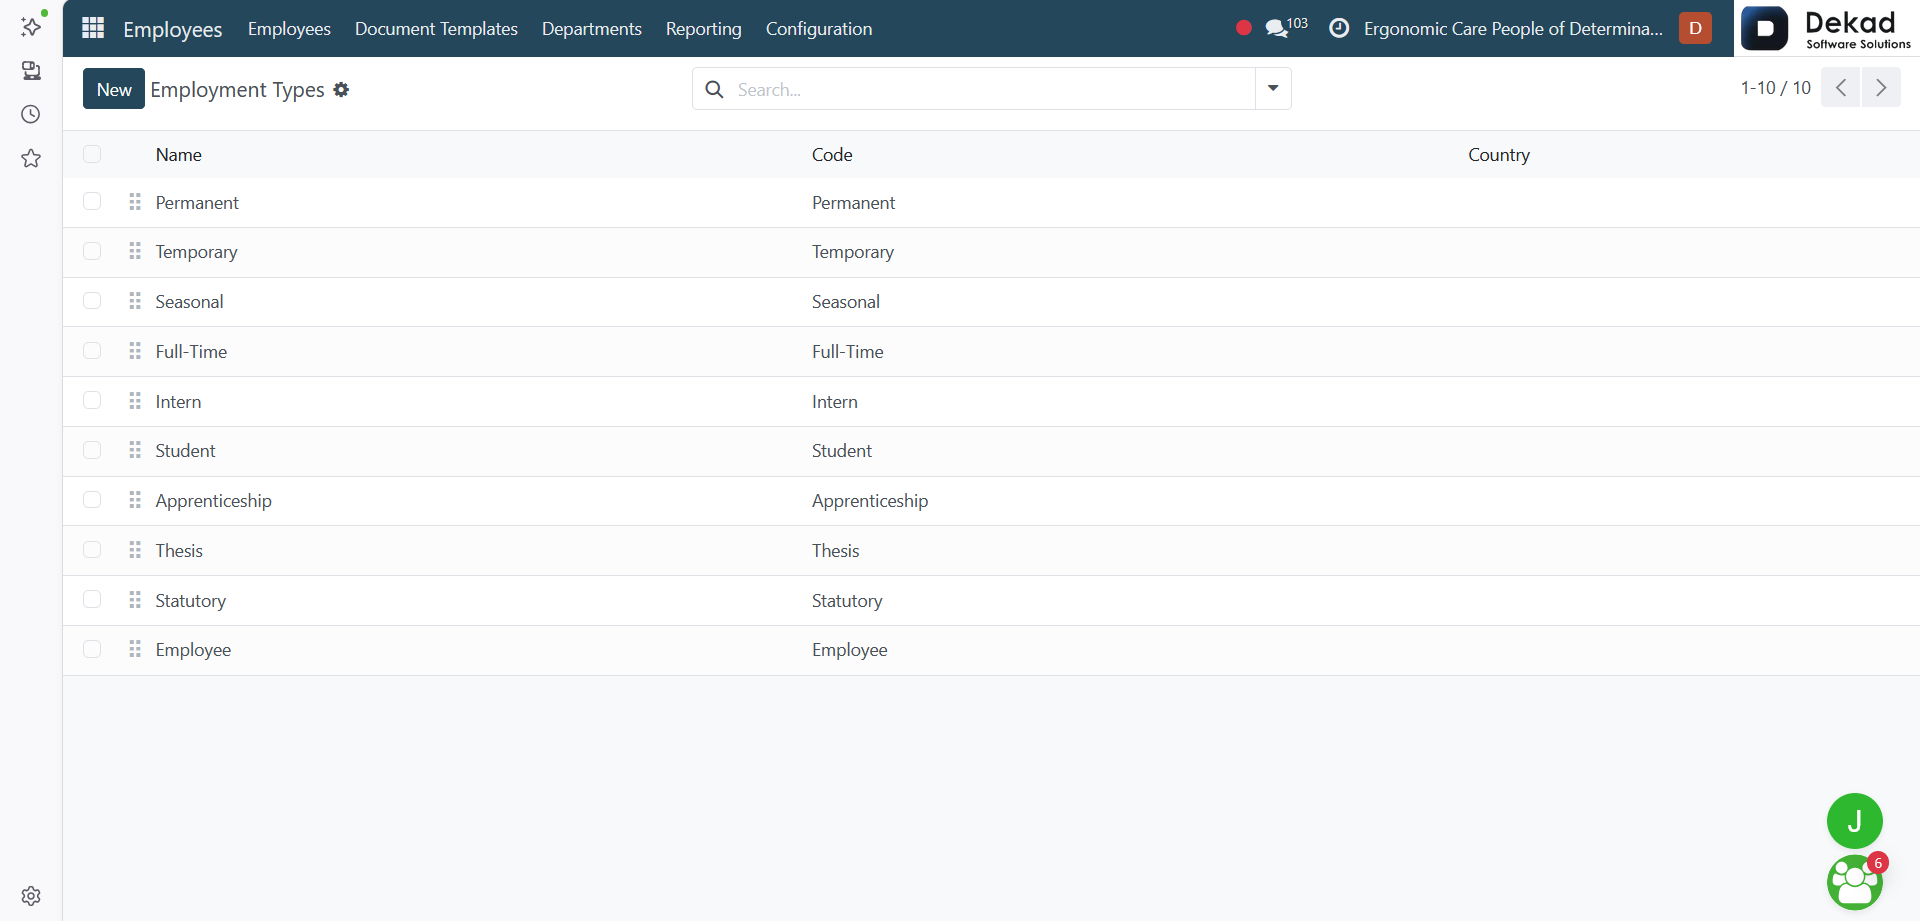Check the Seasonal row checkbox
The width and height of the screenshot is (1920, 921).
pos(92,301)
